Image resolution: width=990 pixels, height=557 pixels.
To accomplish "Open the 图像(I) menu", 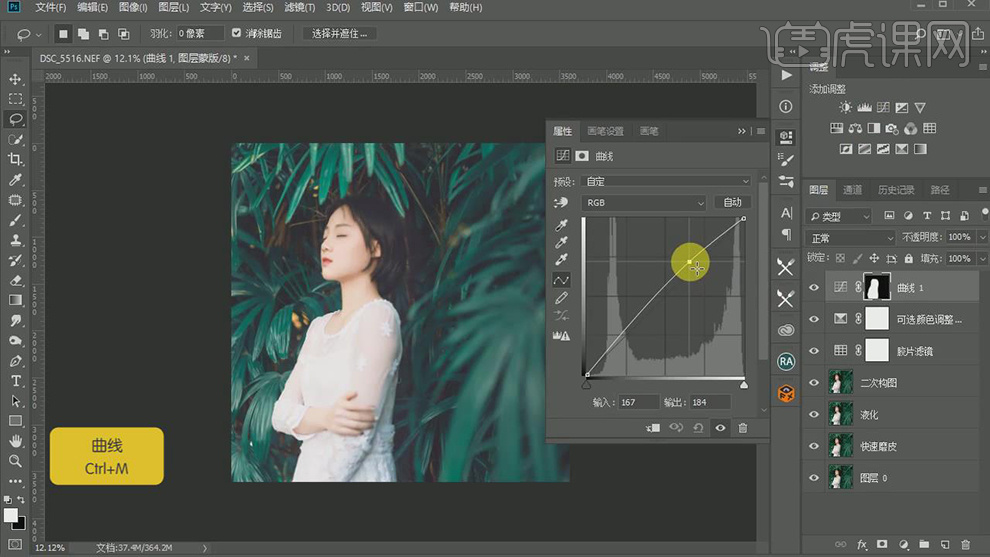I will click(133, 8).
